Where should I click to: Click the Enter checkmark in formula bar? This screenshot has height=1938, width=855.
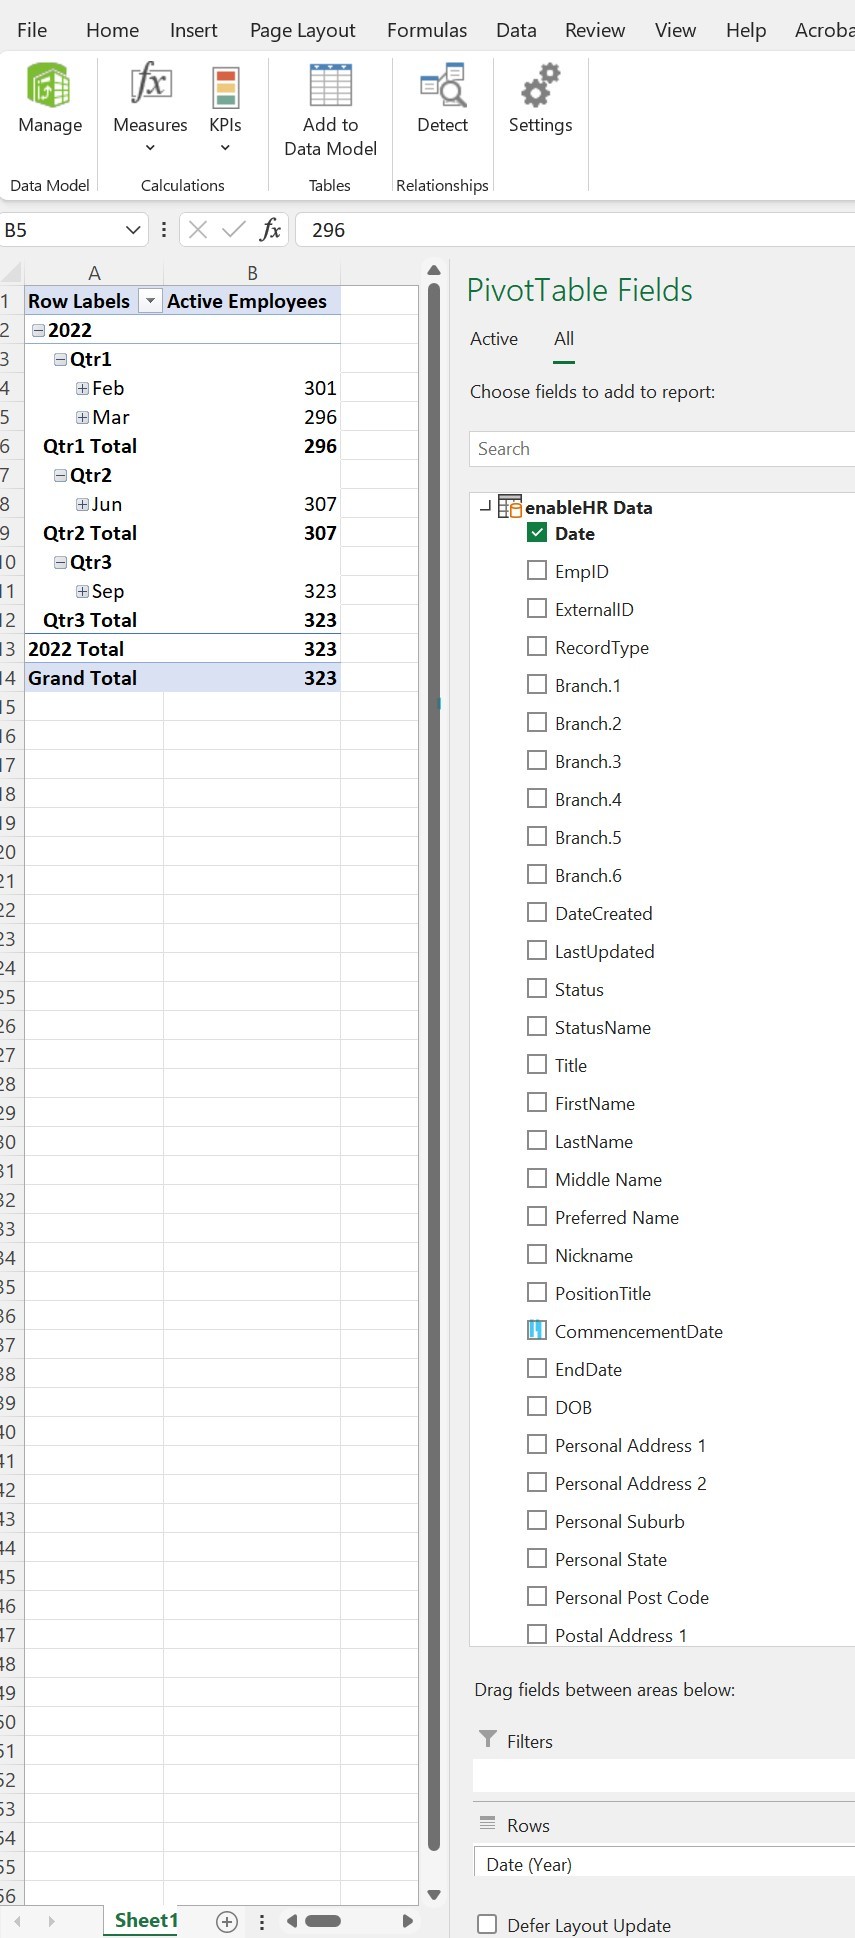pyautogui.click(x=234, y=230)
